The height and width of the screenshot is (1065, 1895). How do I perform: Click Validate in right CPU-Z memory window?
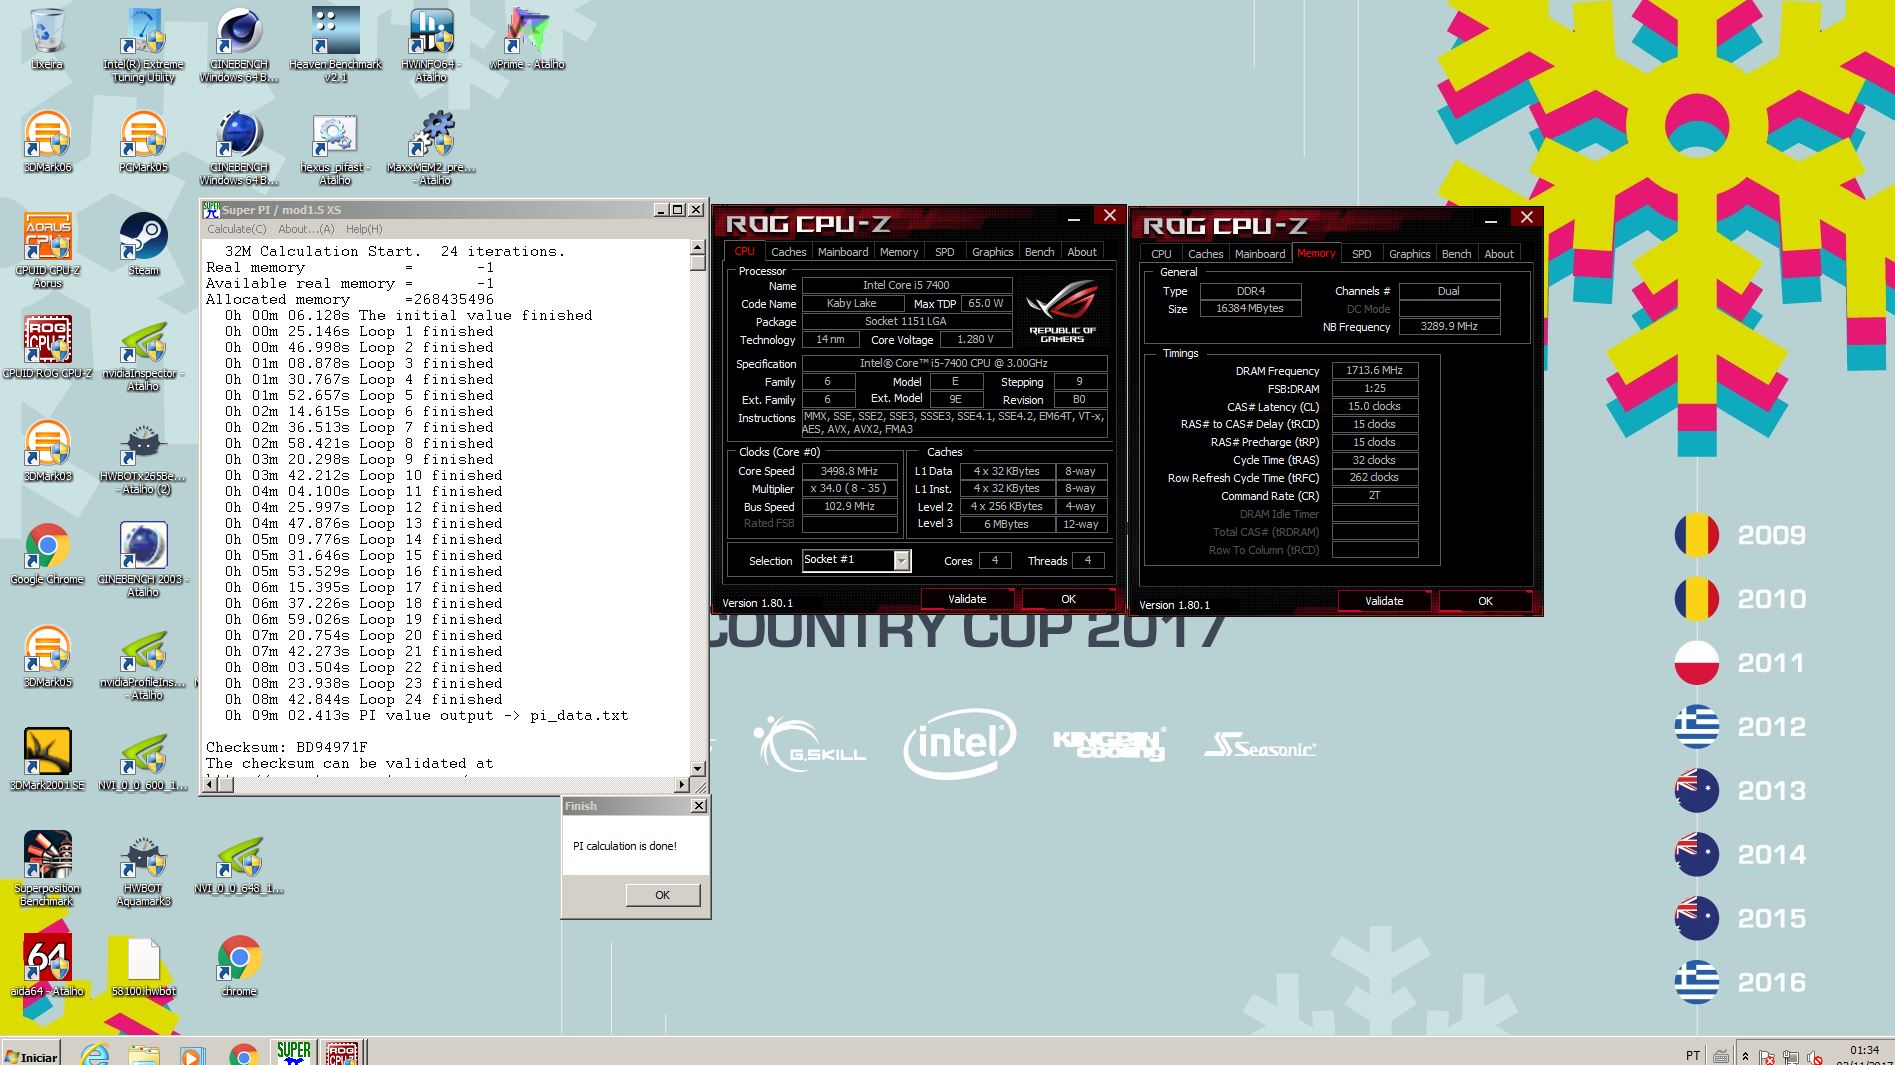1384,601
